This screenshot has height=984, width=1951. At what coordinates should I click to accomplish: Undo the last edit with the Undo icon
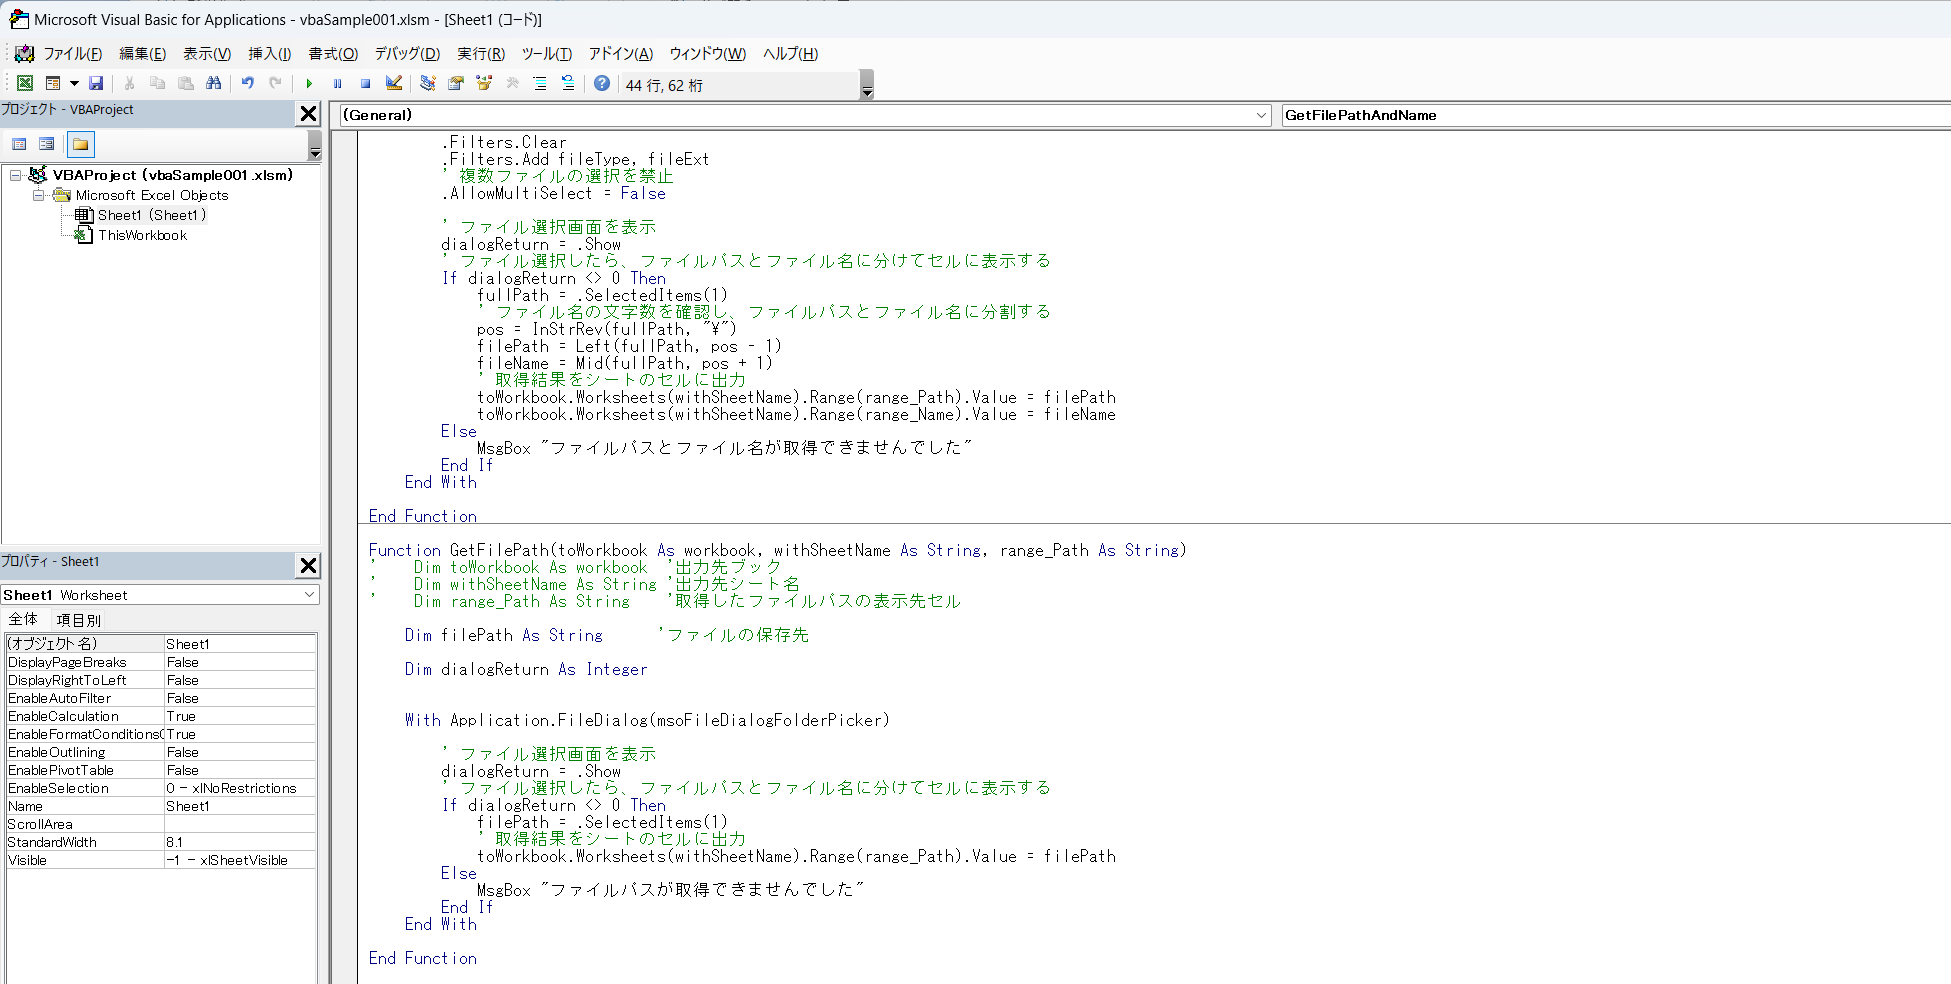point(246,84)
